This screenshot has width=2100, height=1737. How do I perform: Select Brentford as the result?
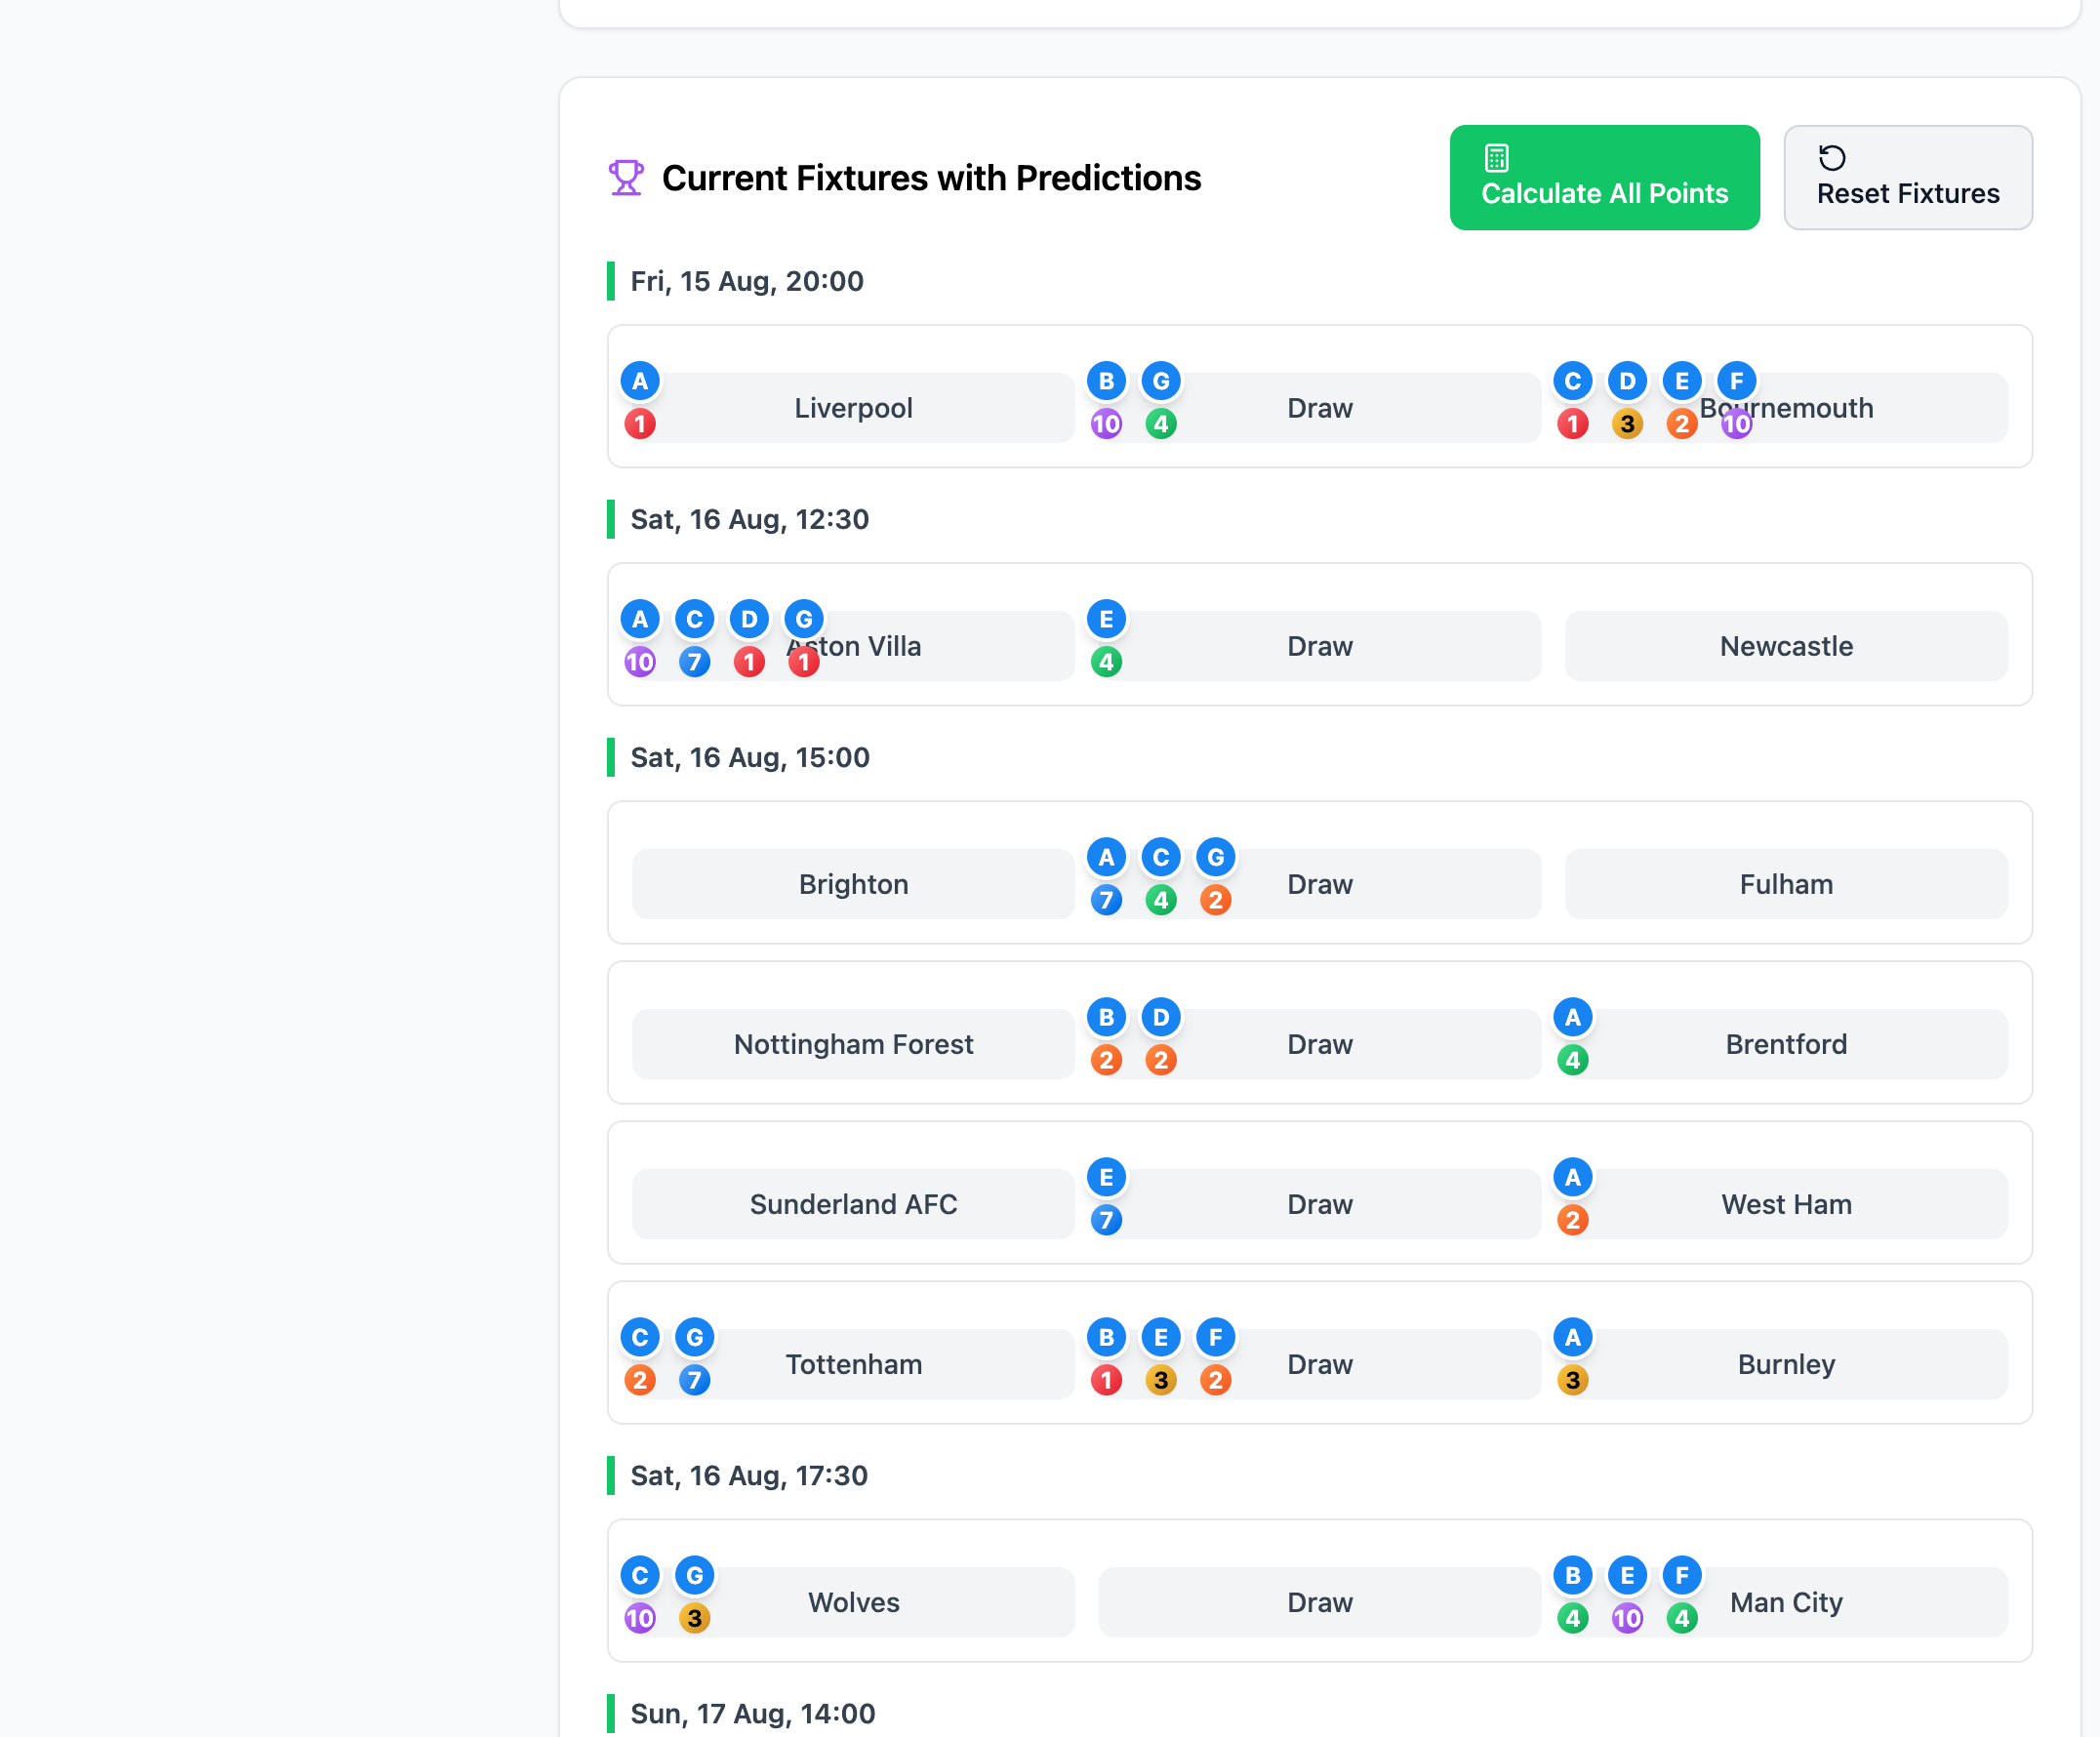point(1785,1044)
